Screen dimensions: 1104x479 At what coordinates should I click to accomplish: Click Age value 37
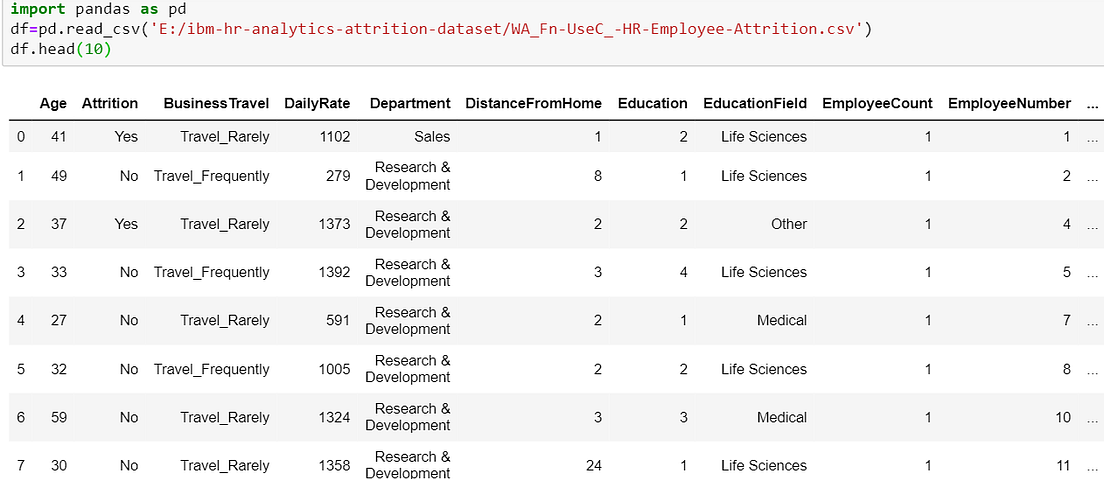[59, 224]
